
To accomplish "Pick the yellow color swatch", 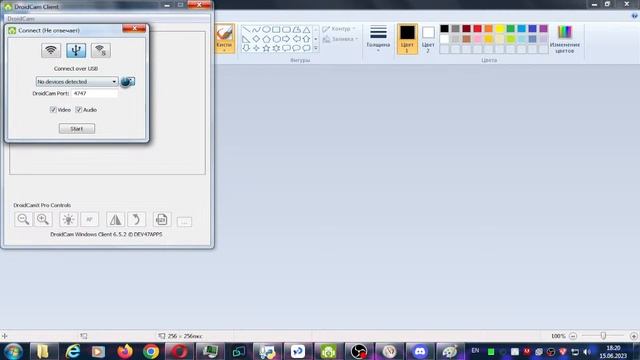I will click(500, 29).
